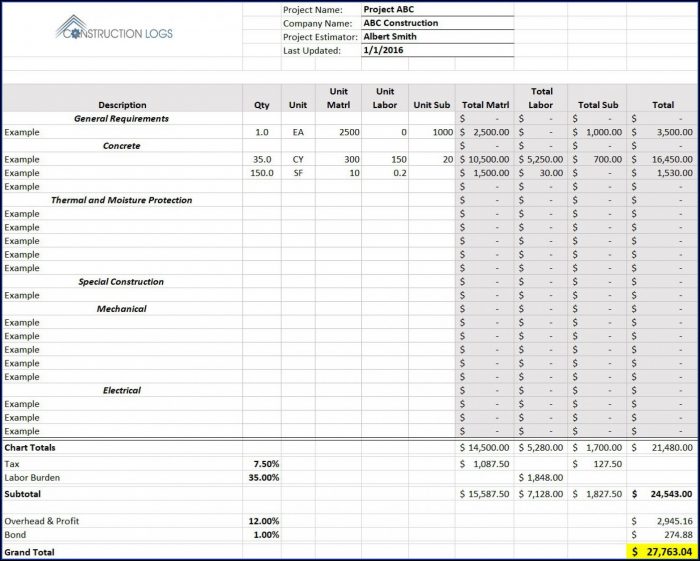
Task: Select the '1/1/2016' last updated cell
Action: (438, 50)
